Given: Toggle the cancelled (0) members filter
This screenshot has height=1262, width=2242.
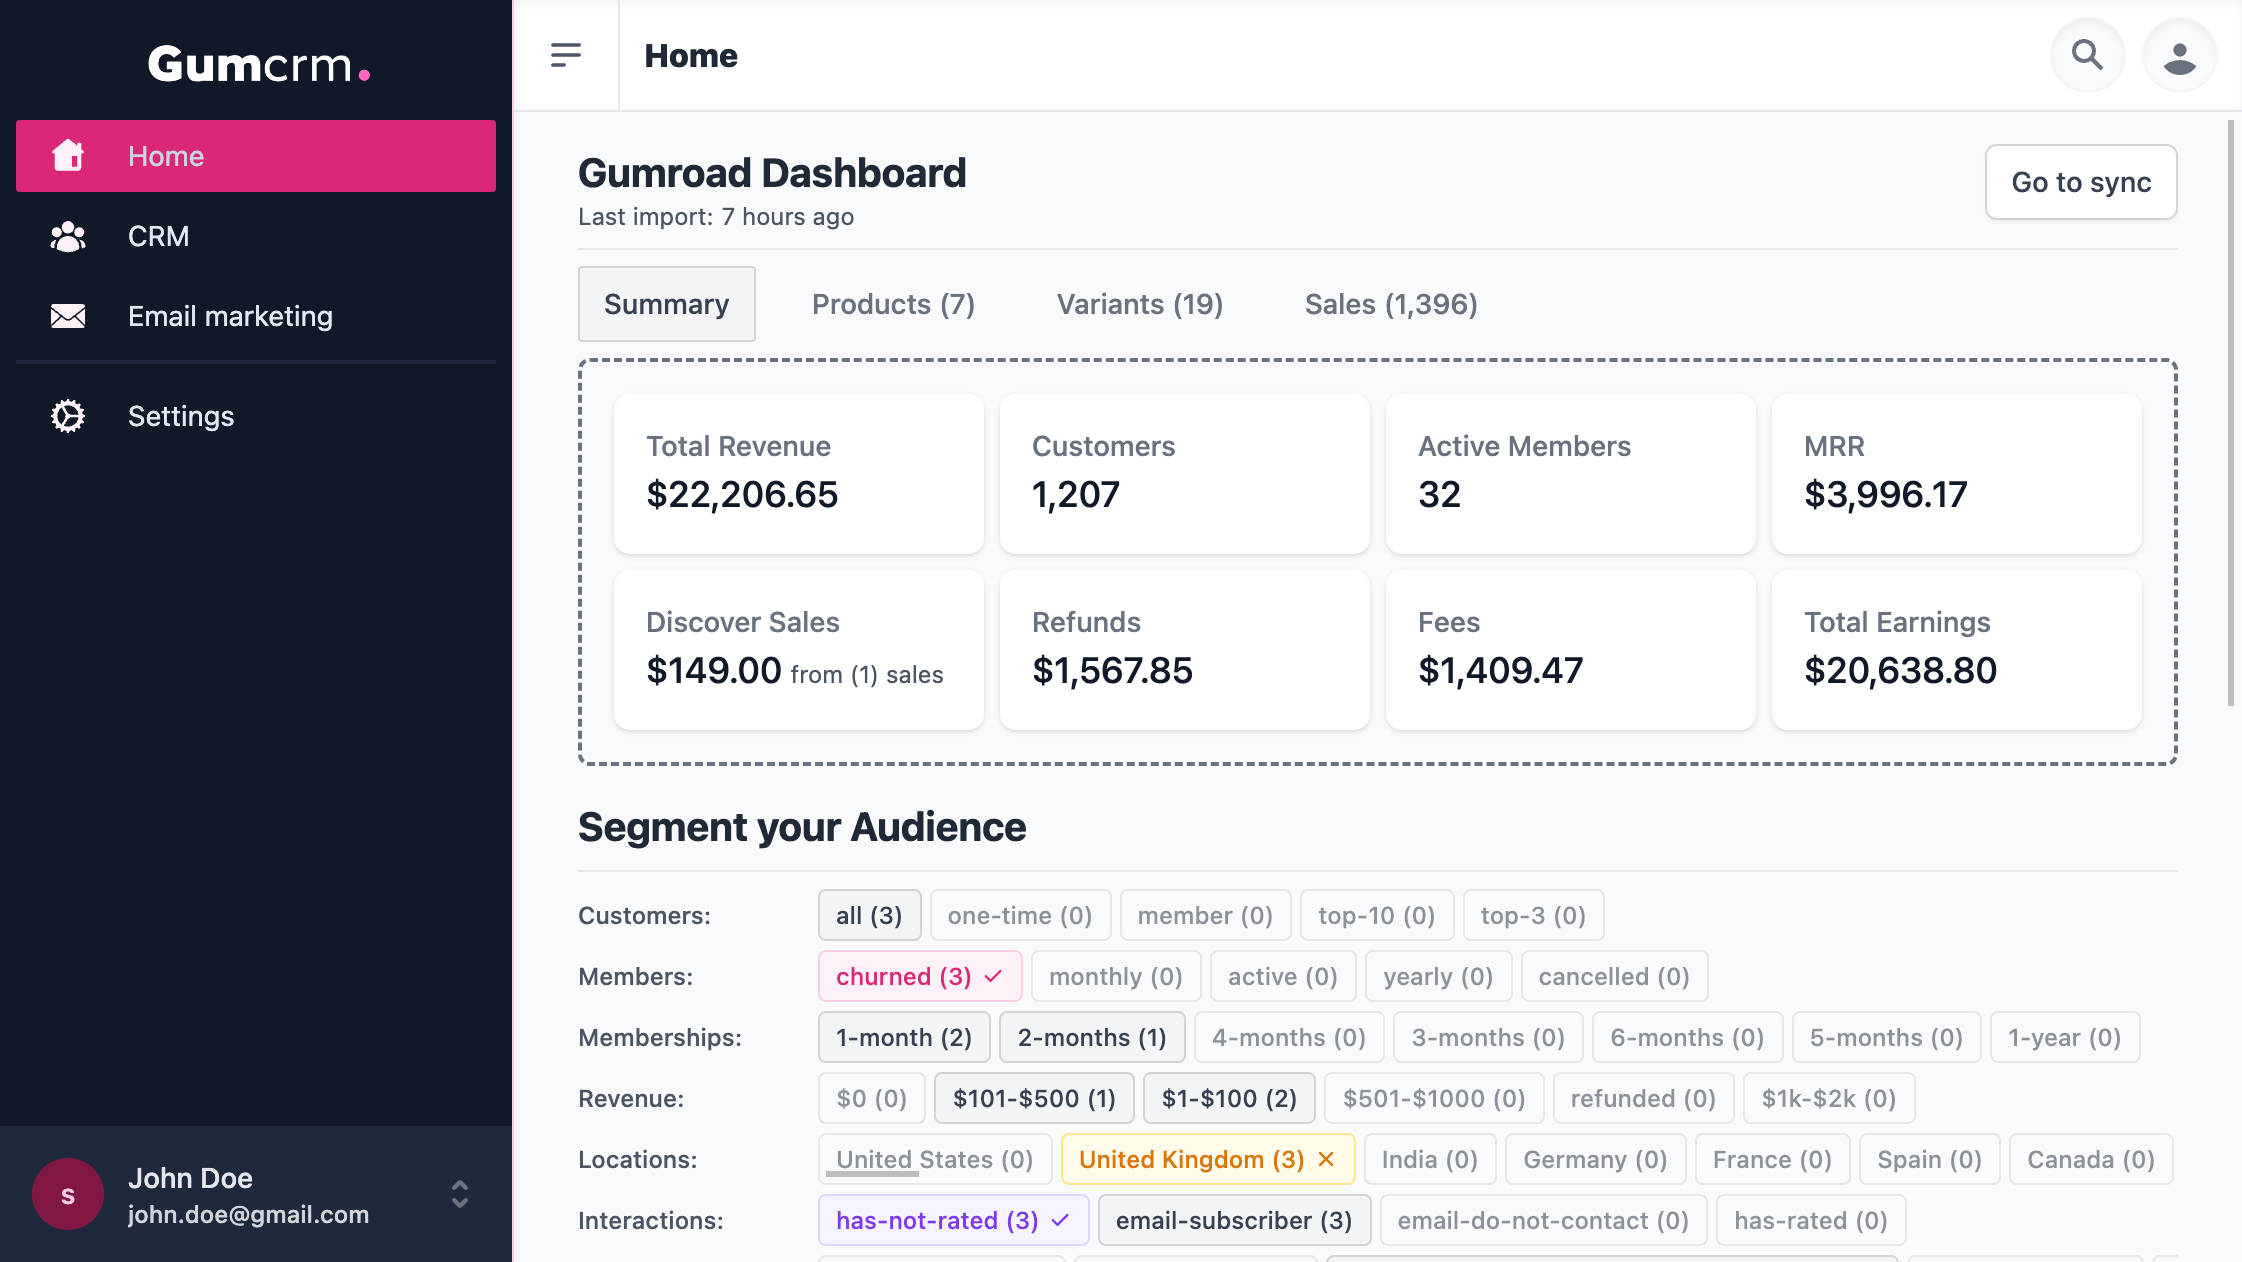Looking at the screenshot, I should point(1614,976).
